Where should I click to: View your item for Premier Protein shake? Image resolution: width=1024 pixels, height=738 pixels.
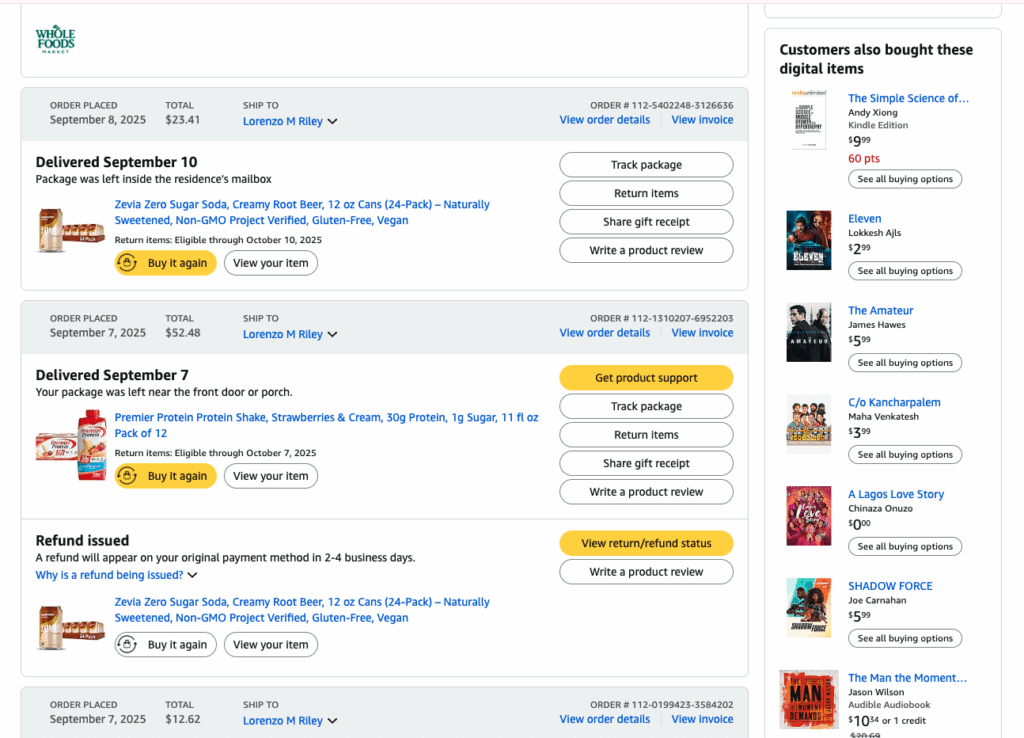[x=271, y=476]
